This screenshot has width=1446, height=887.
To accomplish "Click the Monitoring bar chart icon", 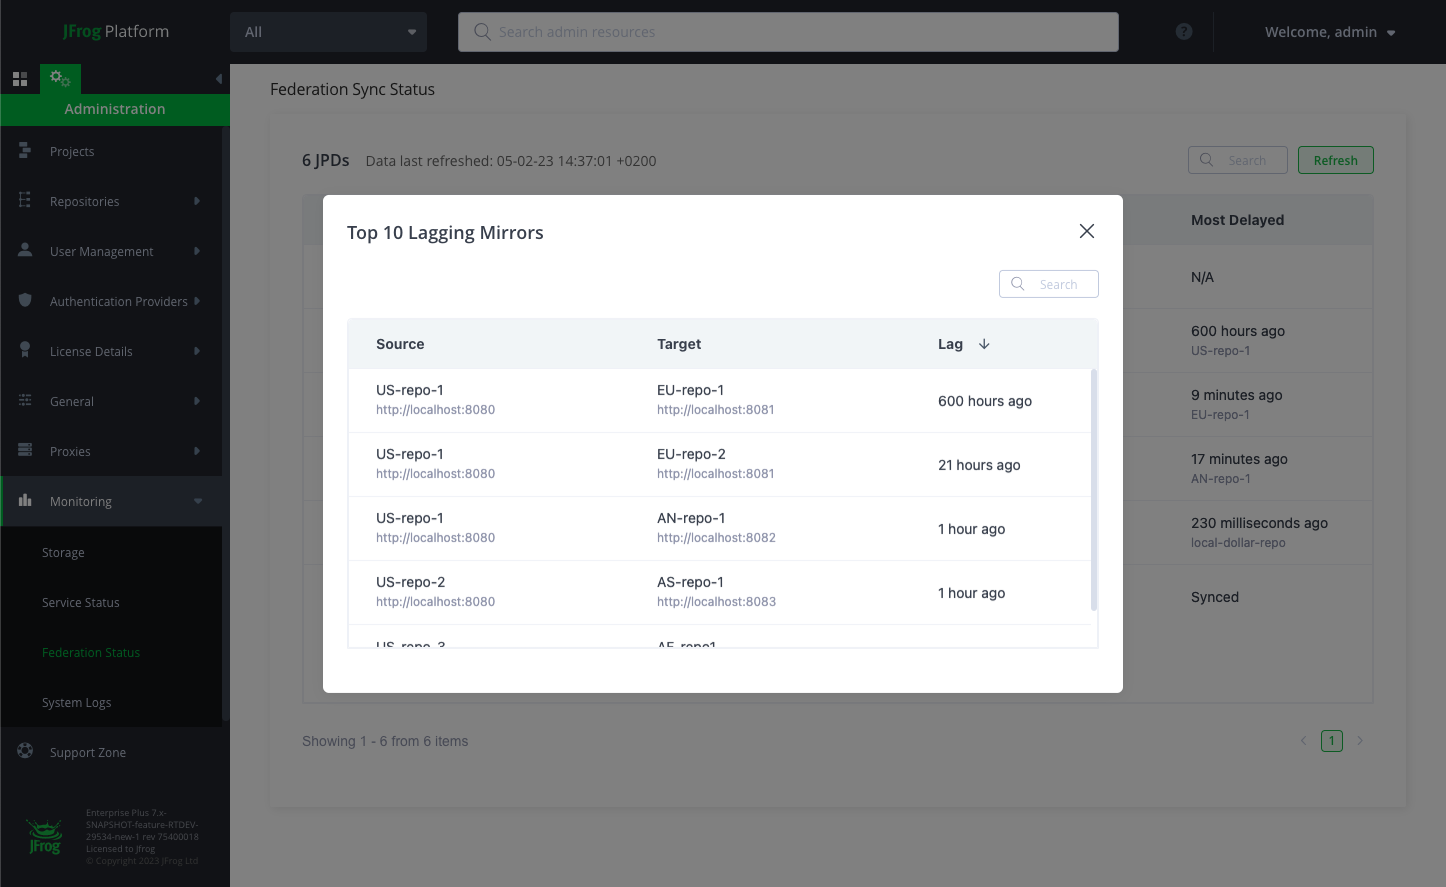I will (25, 500).
